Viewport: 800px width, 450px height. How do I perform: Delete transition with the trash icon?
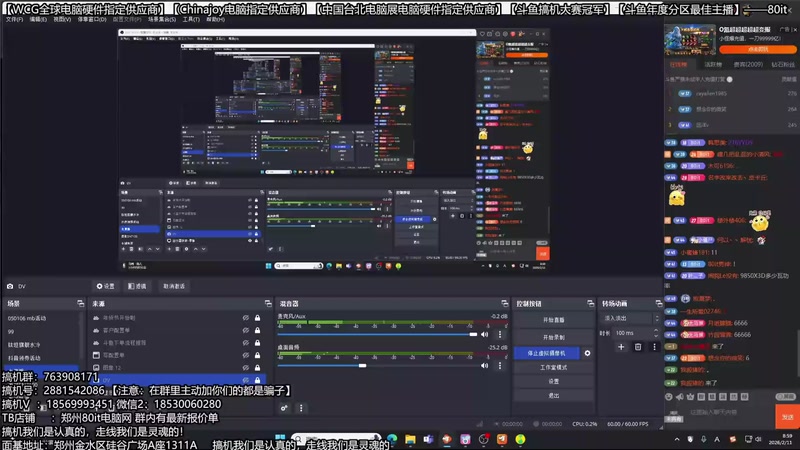click(638, 347)
